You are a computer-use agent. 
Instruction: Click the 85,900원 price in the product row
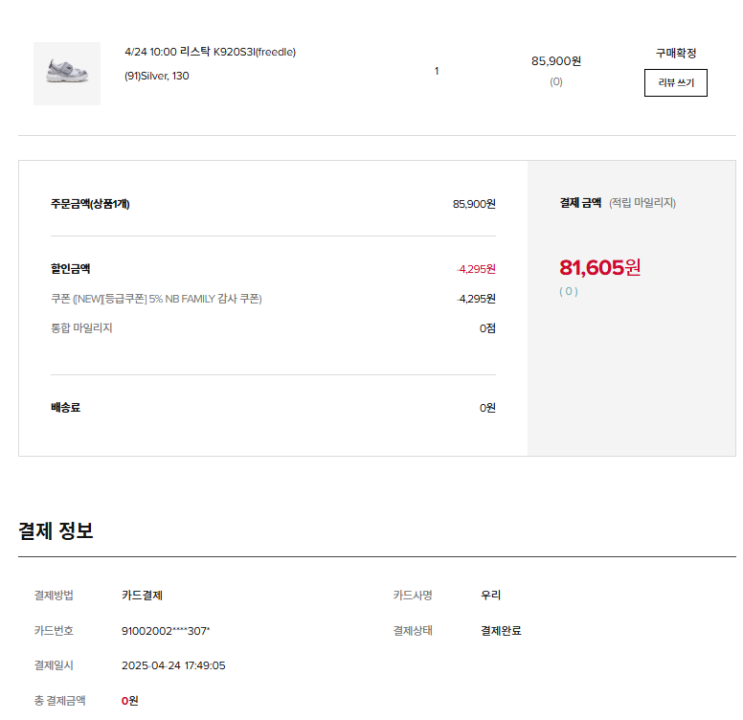click(x=556, y=61)
